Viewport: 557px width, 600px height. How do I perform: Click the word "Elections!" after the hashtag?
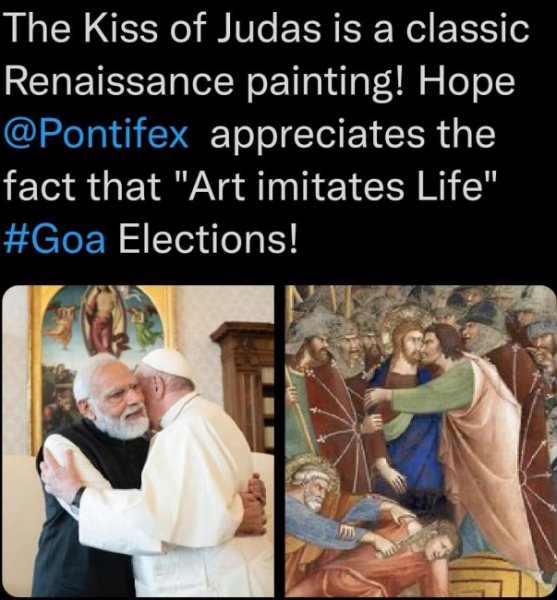point(208,240)
